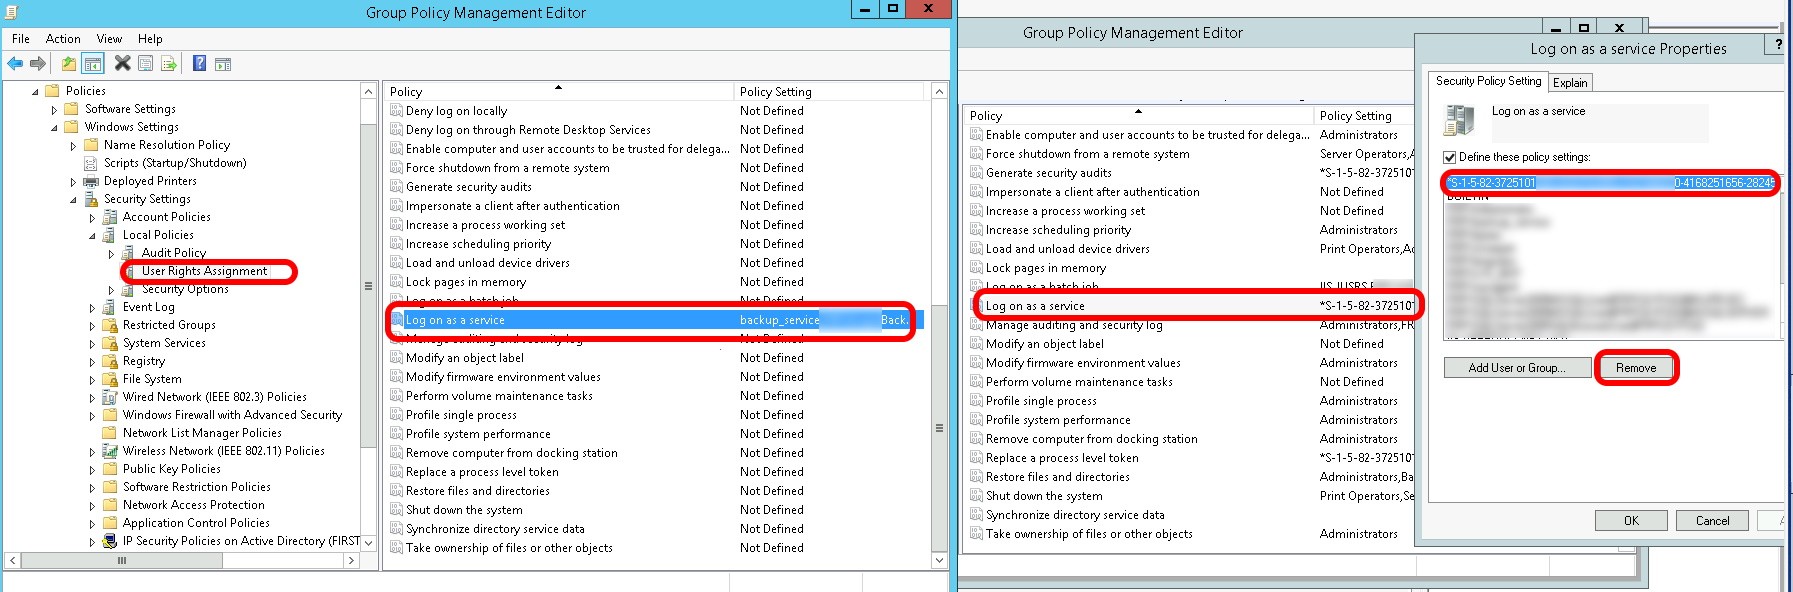1793x592 pixels.
Task: Select User Rights Assignment in tree
Action: (x=204, y=271)
